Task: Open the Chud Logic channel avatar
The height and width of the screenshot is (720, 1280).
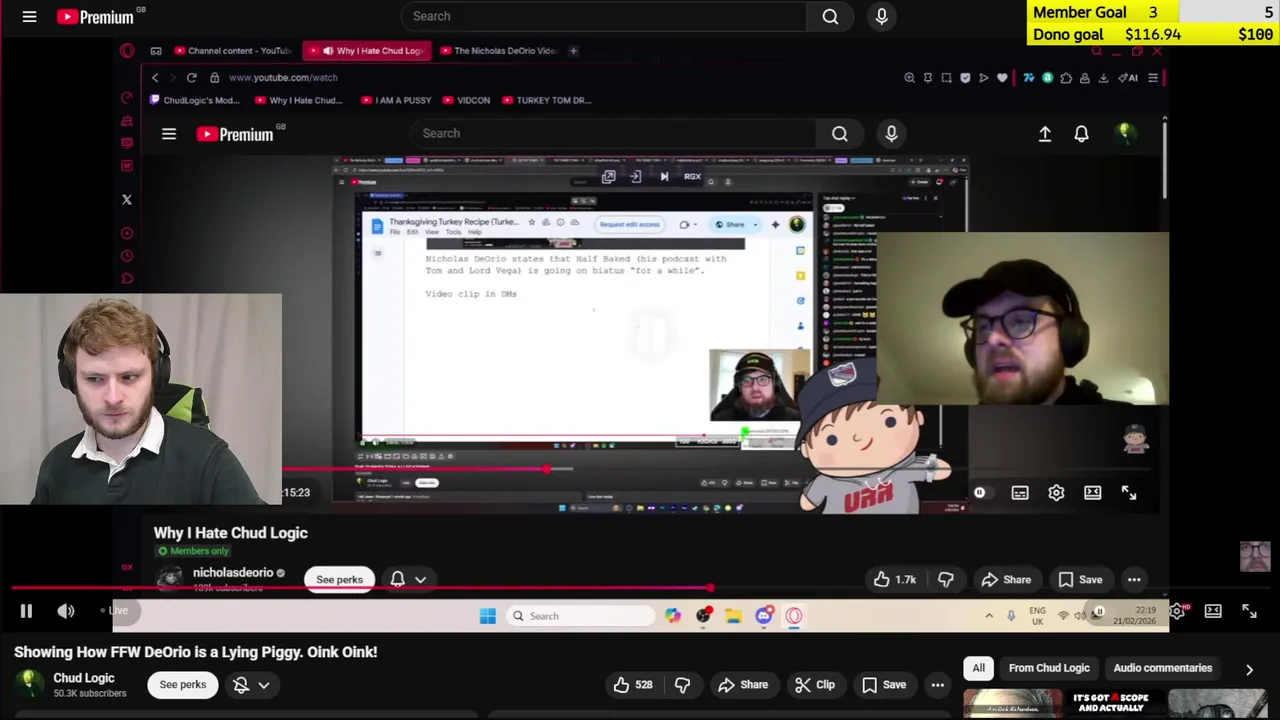Action: click(x=30, y=684)
